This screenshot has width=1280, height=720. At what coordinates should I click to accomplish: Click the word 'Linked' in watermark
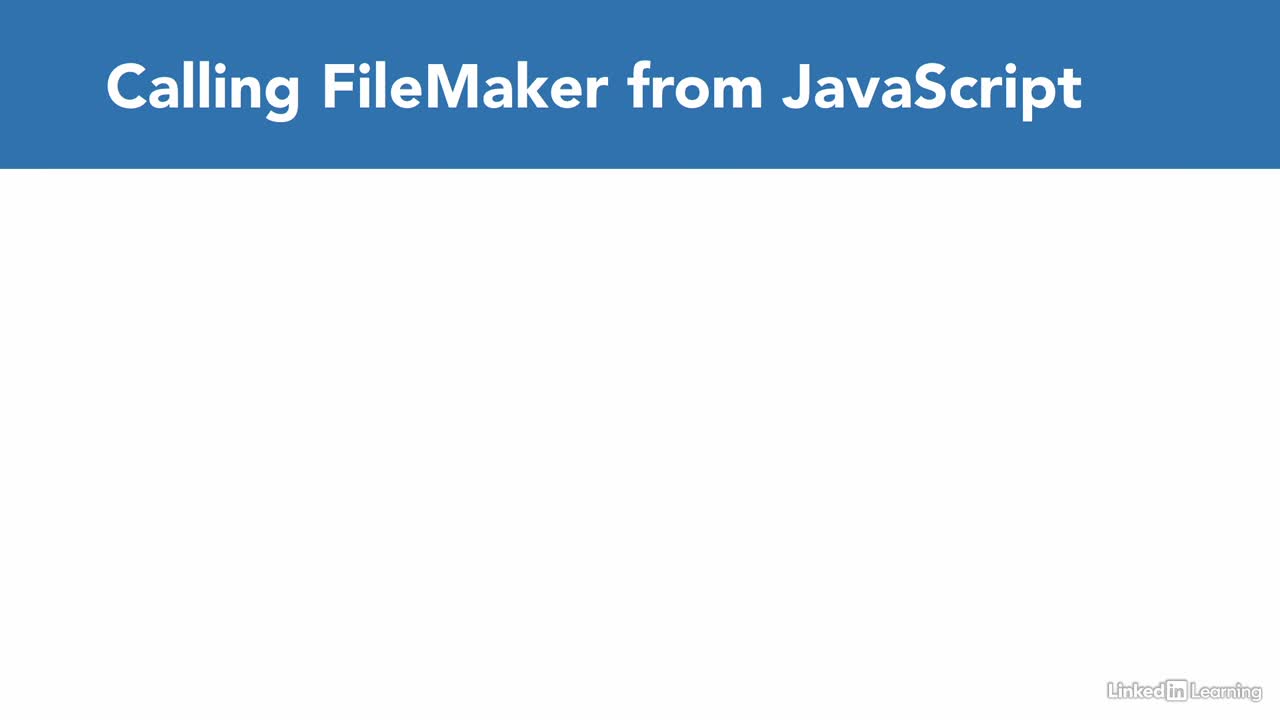pos(1136,690)
